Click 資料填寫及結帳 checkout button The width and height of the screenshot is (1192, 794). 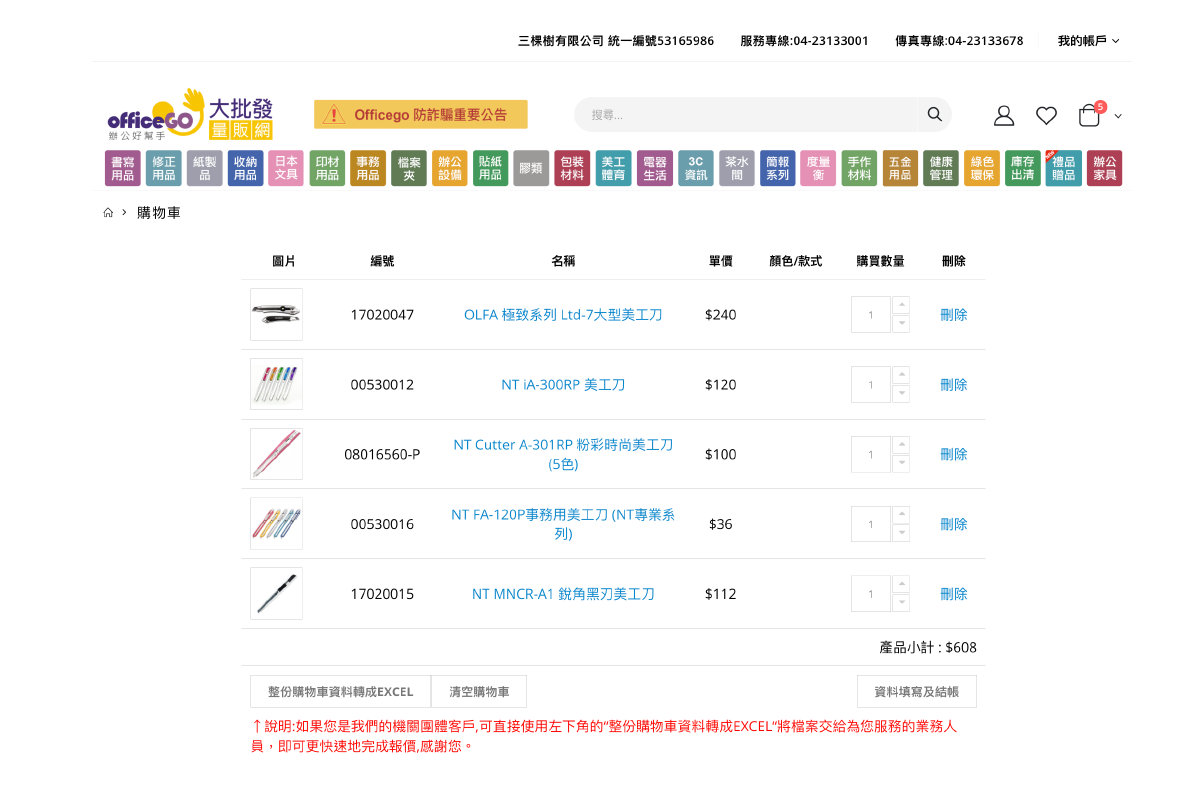[x=916, y=692]
